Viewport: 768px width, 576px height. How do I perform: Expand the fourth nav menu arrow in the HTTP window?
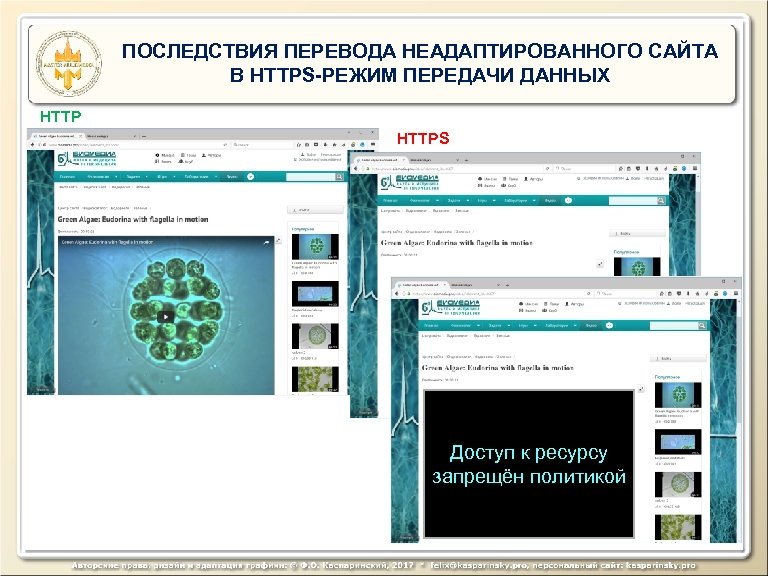point(174,176)
